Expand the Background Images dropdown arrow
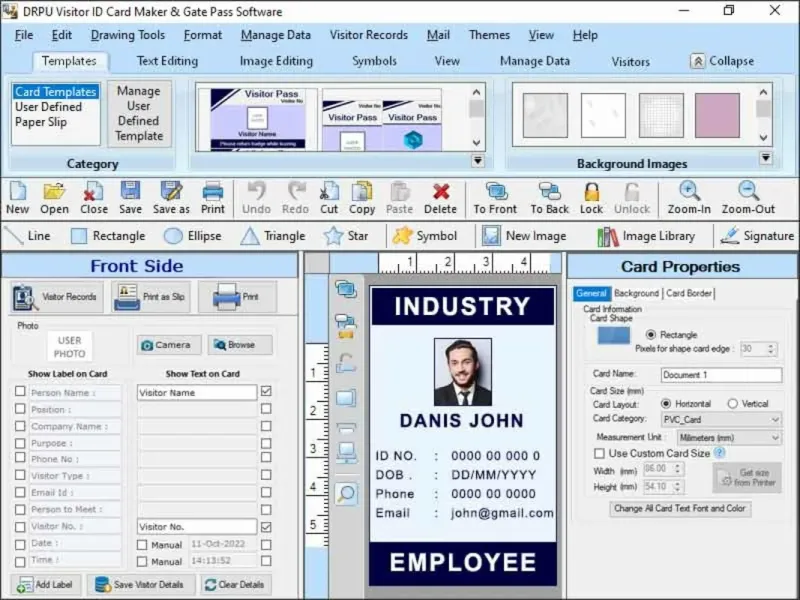The width and height of the screenshot is (800, 600). tap(765, 158)
